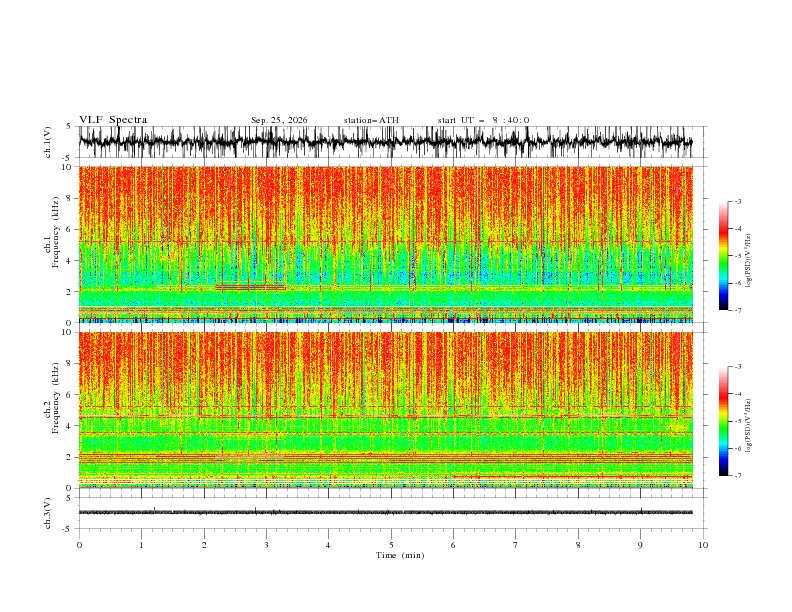This screenshot has height=612, width=792.
Task: Click the 'VLF Spectra' plot title
Action: pos(113,120)
